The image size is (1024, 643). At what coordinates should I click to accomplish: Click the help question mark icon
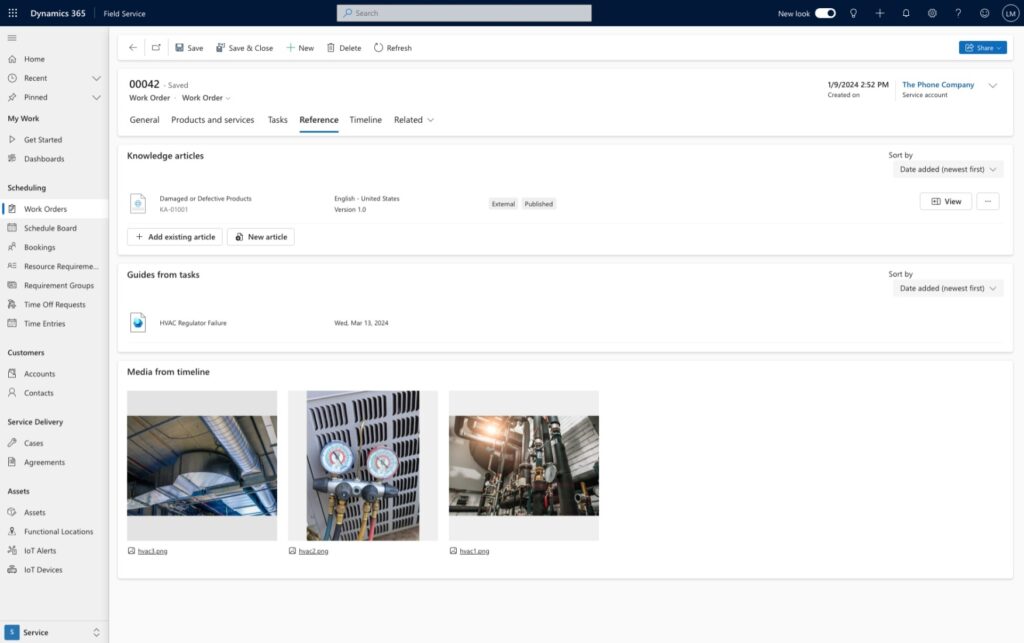coord(958,13)
